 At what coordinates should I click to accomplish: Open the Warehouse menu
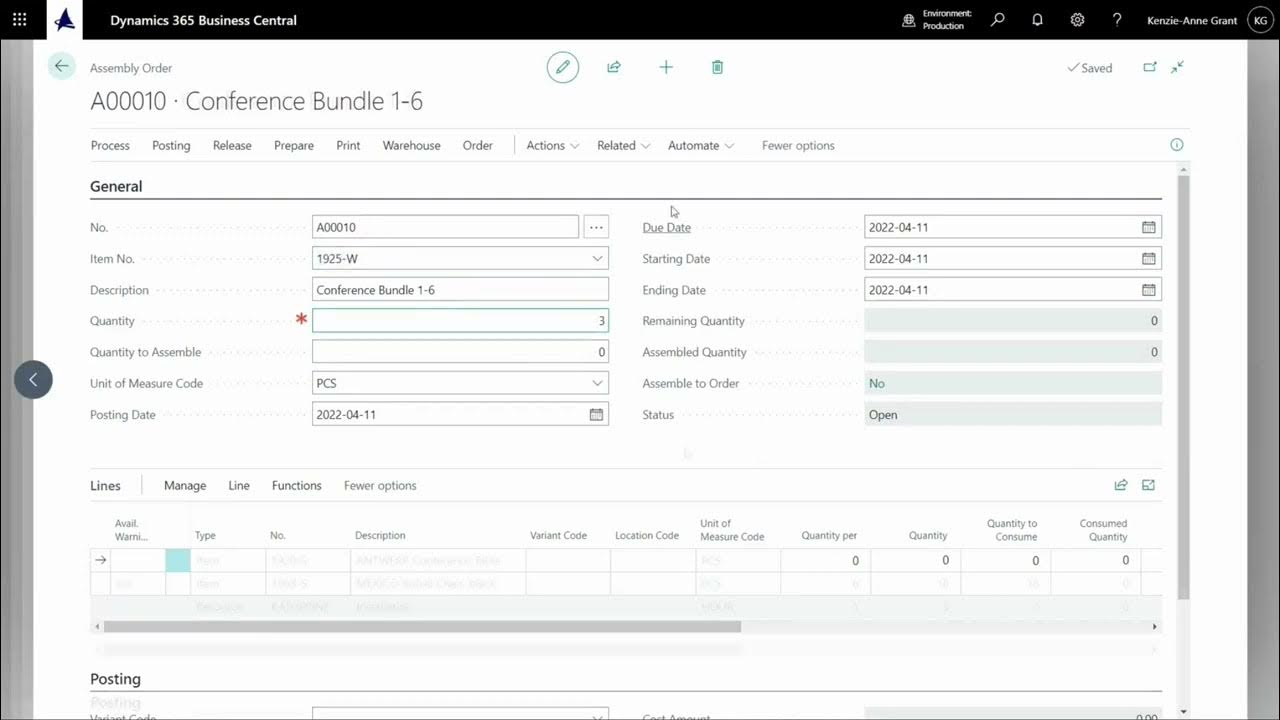tap(411, 145)
